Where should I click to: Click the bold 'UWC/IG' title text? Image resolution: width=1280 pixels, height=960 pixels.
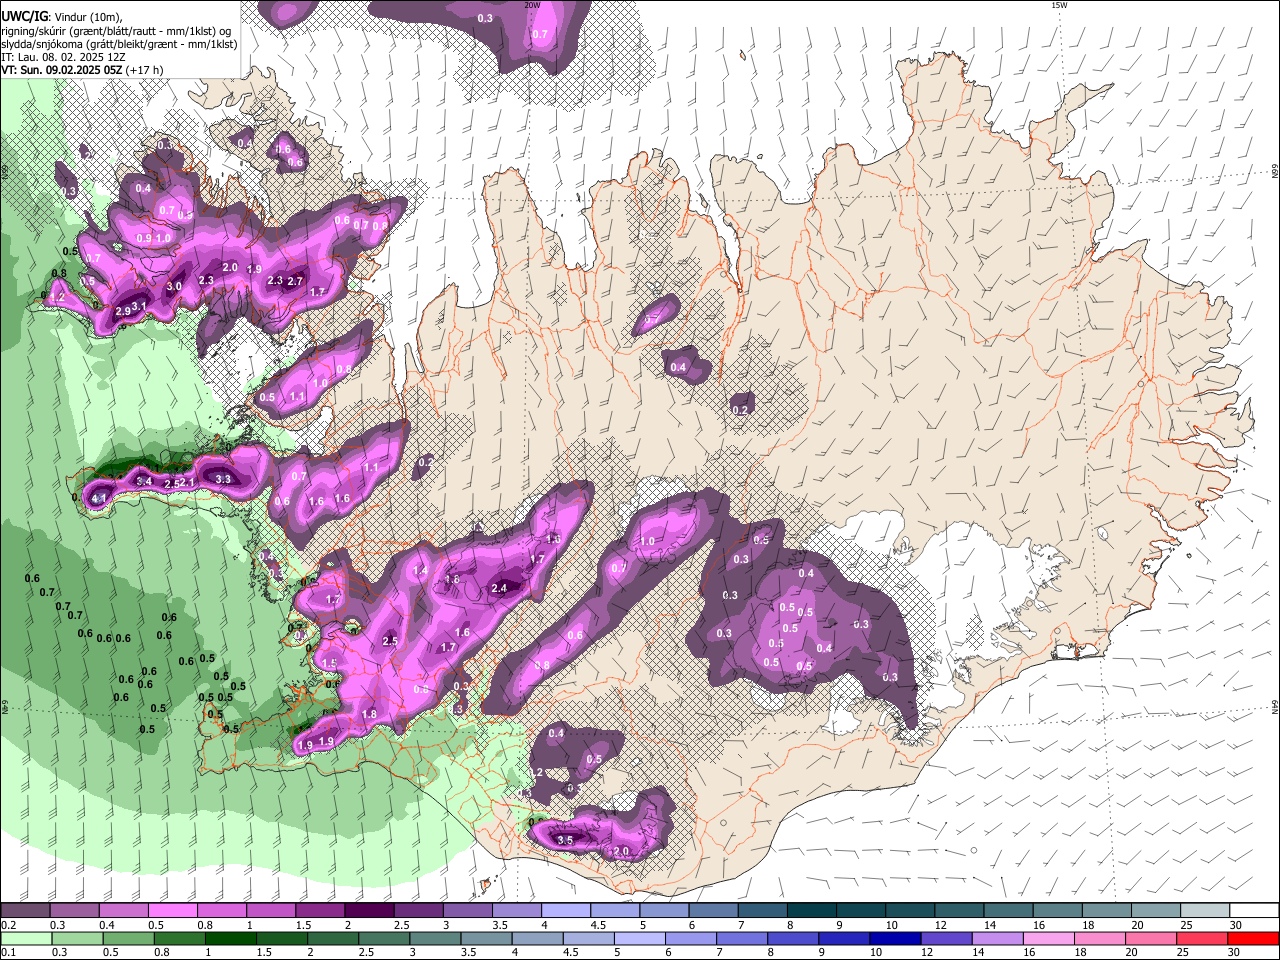point(24,17)
